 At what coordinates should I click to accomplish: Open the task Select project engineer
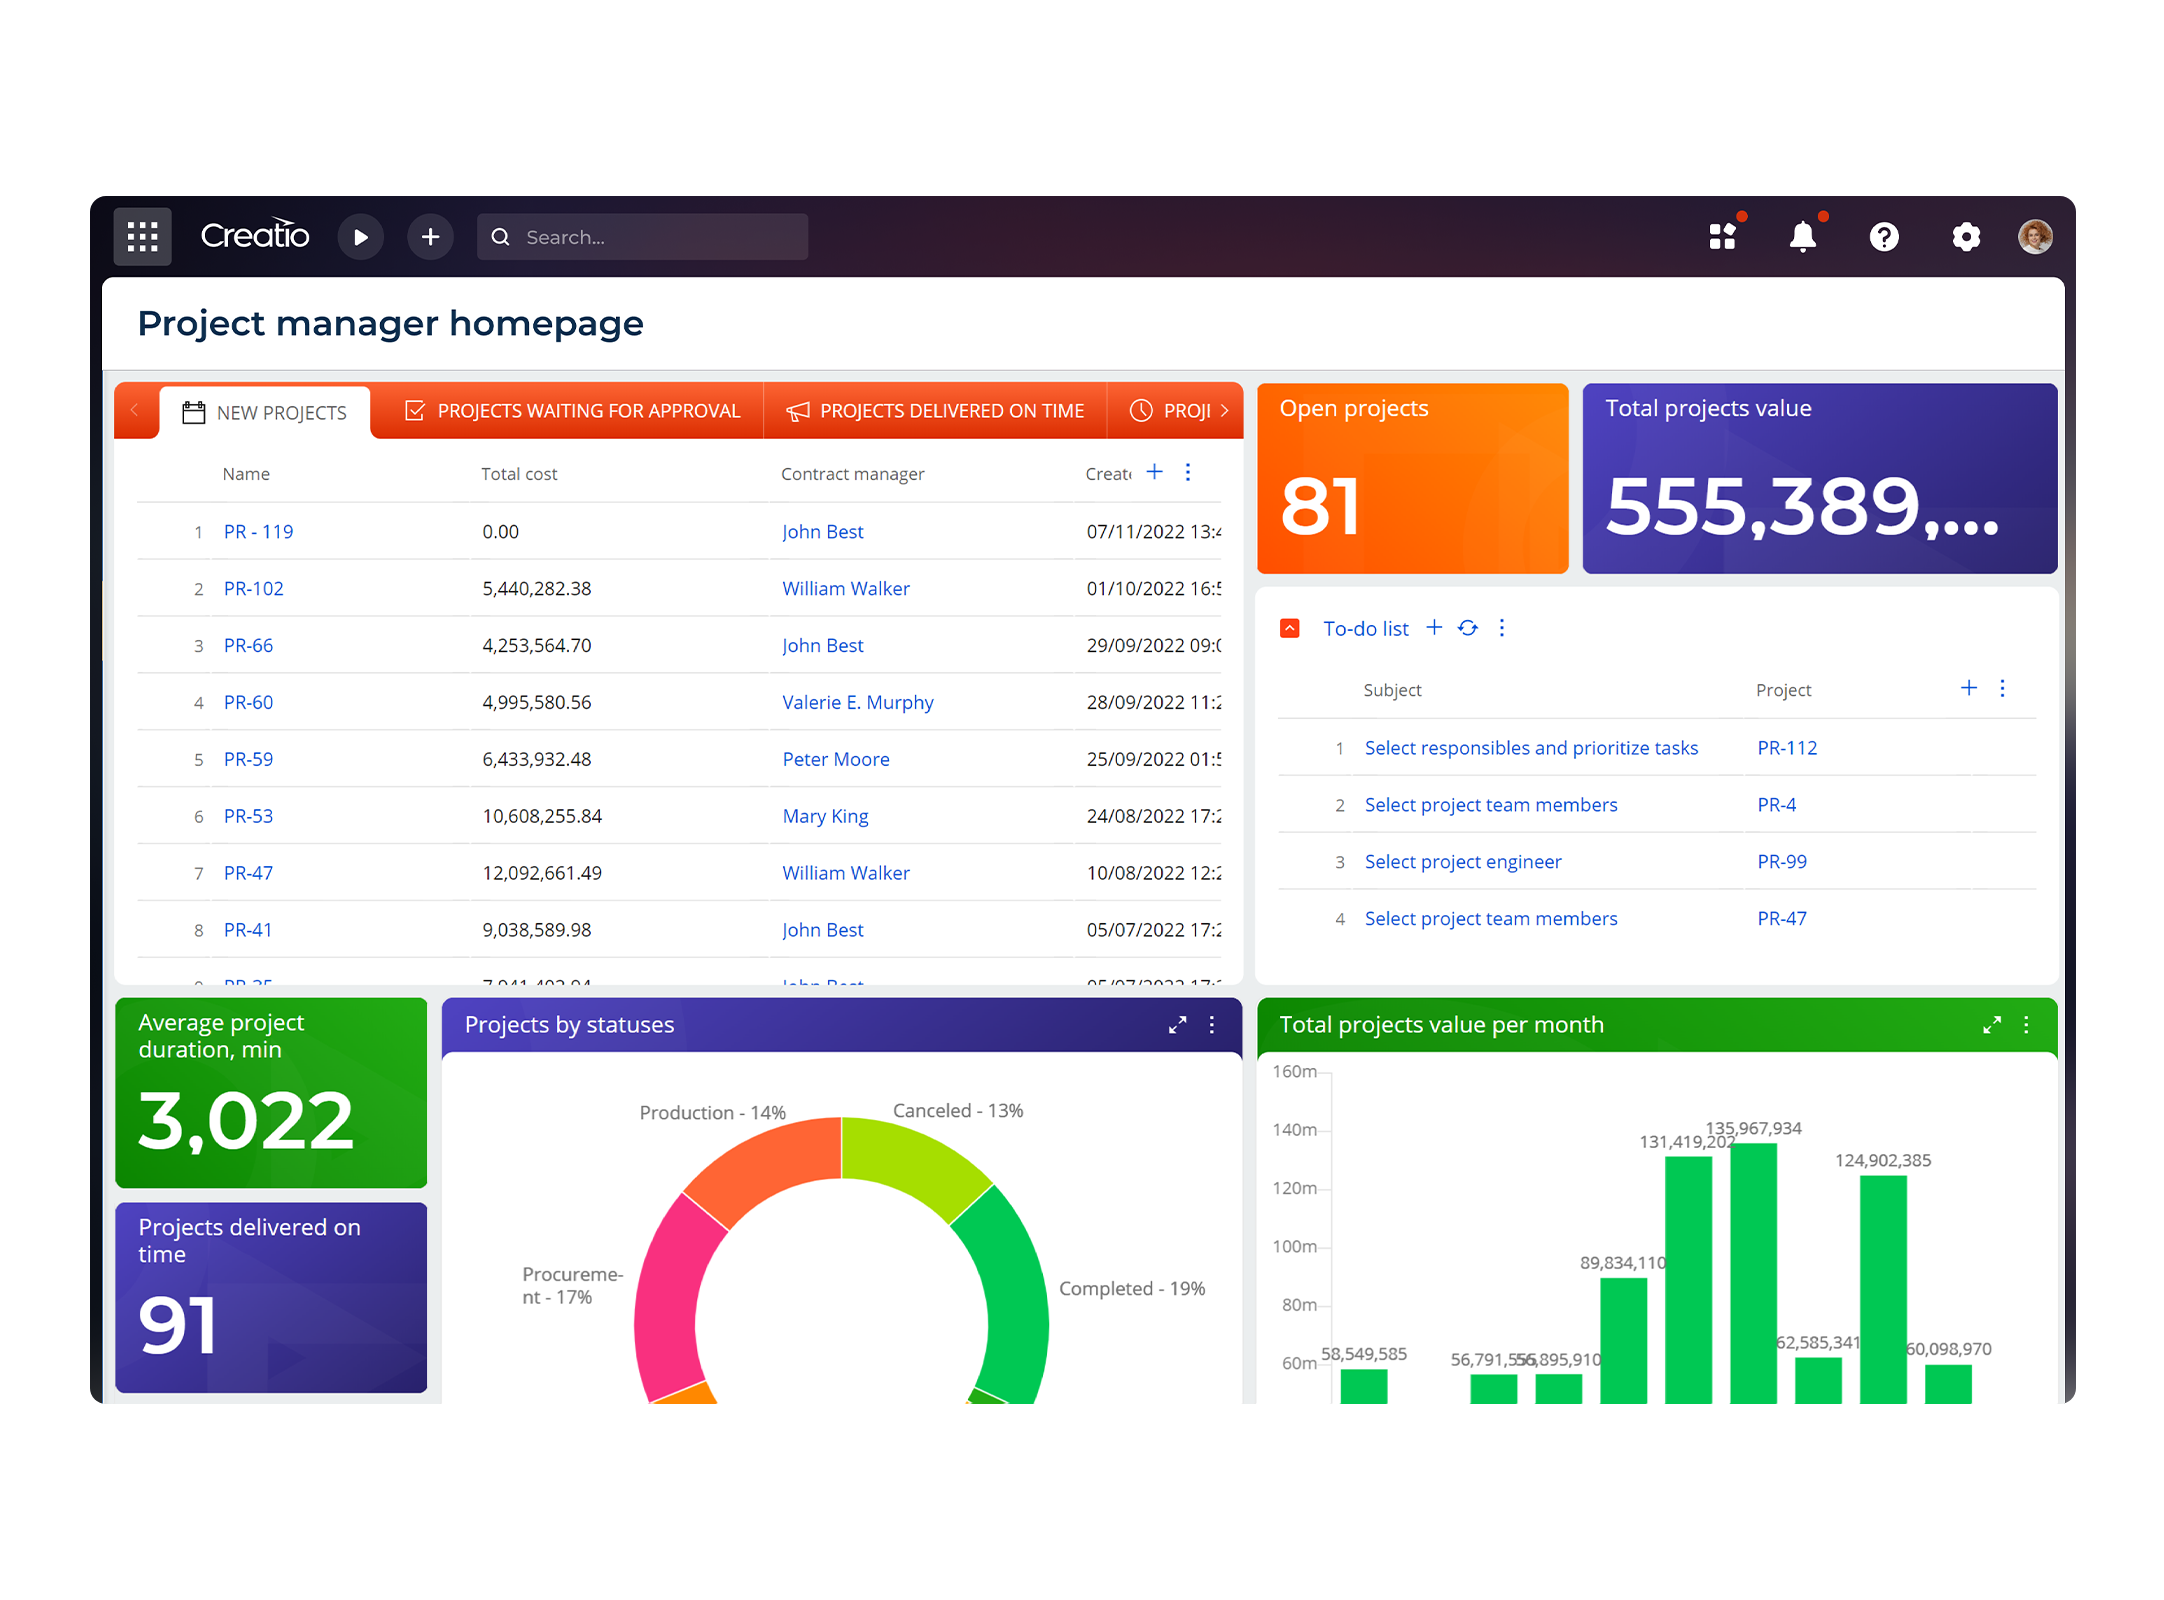tap(1462, 861)
